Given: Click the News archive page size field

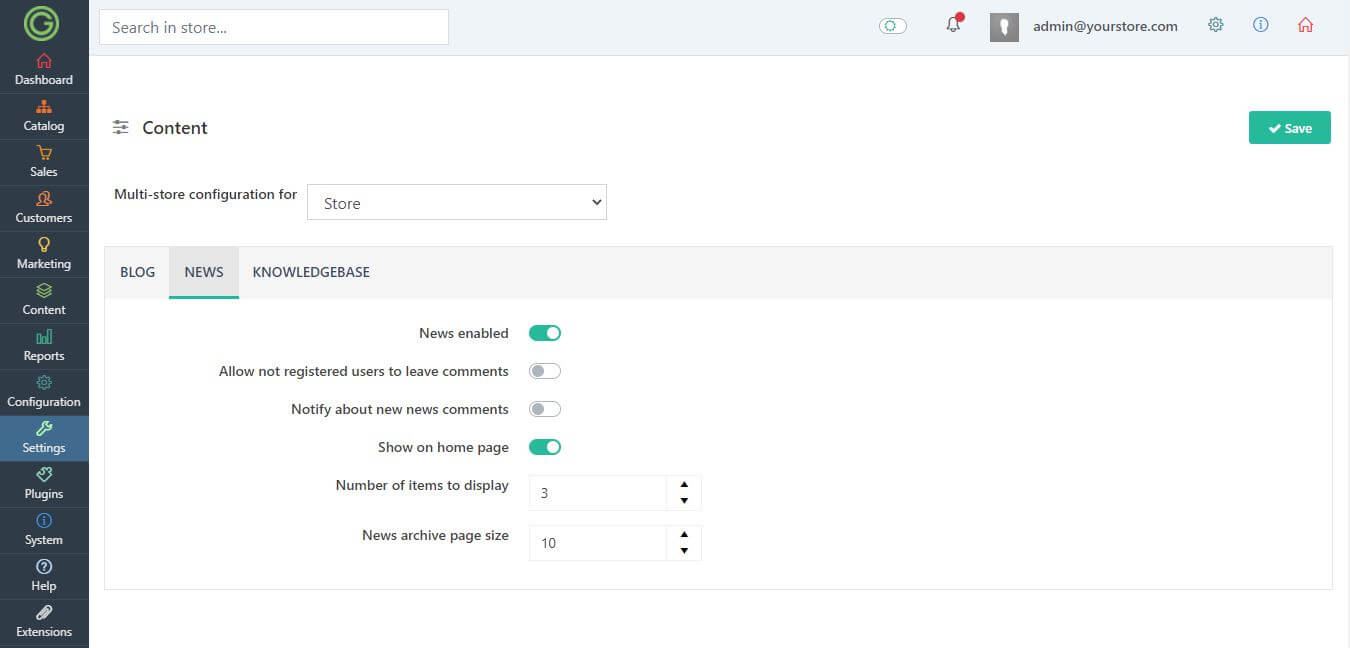Looking at the screenshot, I should click(598, 543).
